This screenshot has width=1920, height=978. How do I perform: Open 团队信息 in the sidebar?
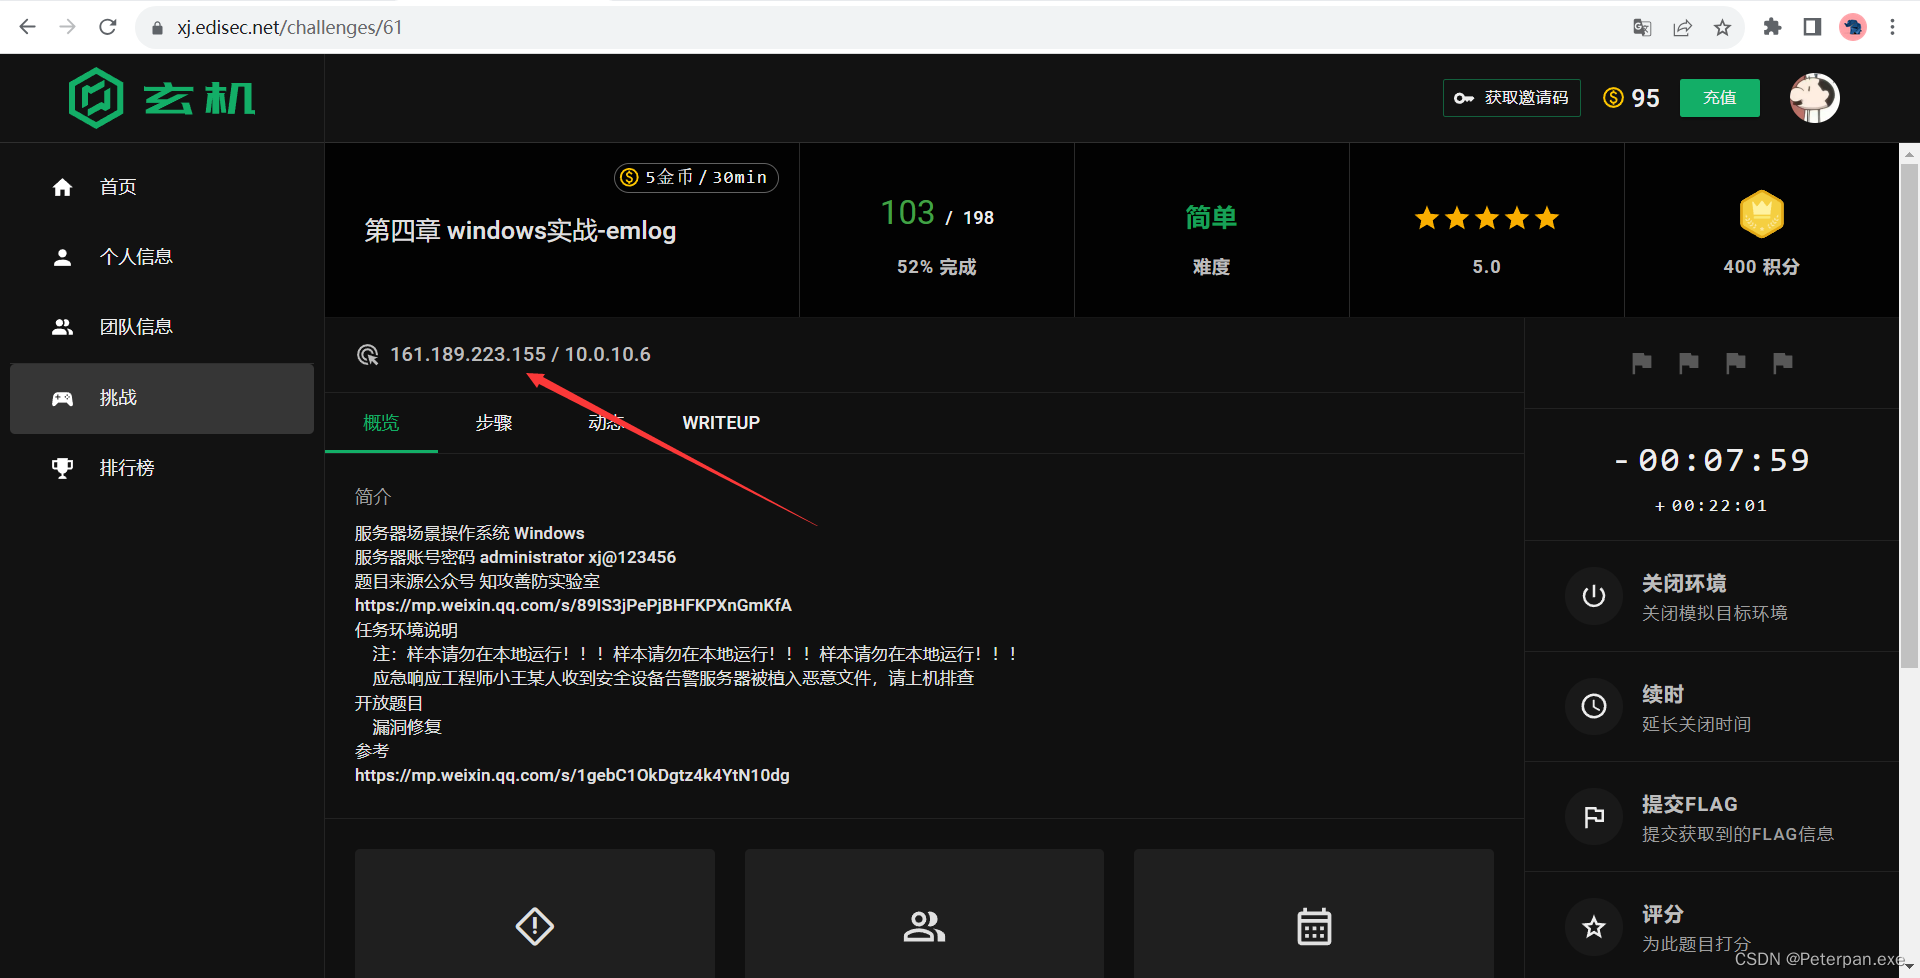tap(162, 327)
